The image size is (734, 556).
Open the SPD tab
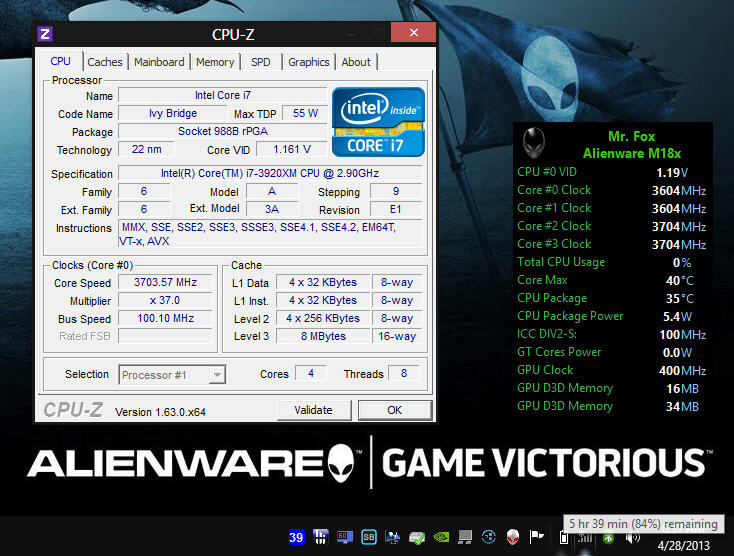260,62
